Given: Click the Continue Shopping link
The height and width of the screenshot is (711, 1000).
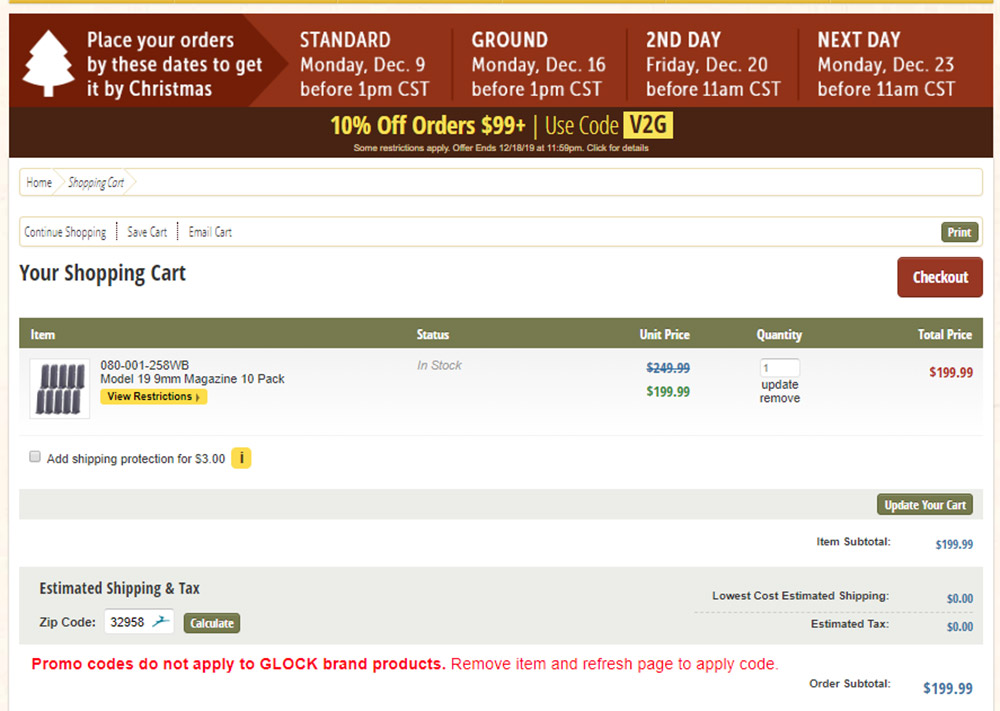Looking at the screenshot, I should pyautogui.click(x=65, y=232).
